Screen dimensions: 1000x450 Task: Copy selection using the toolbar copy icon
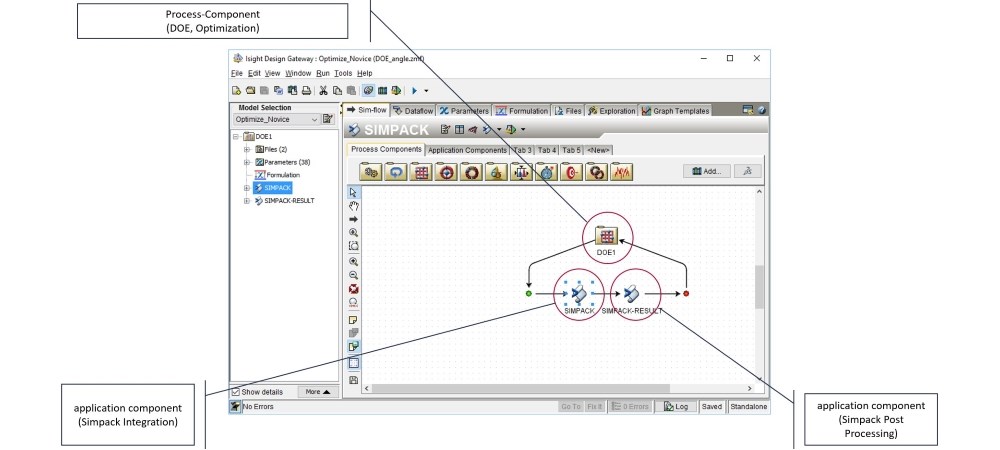(x=337, y=91)
